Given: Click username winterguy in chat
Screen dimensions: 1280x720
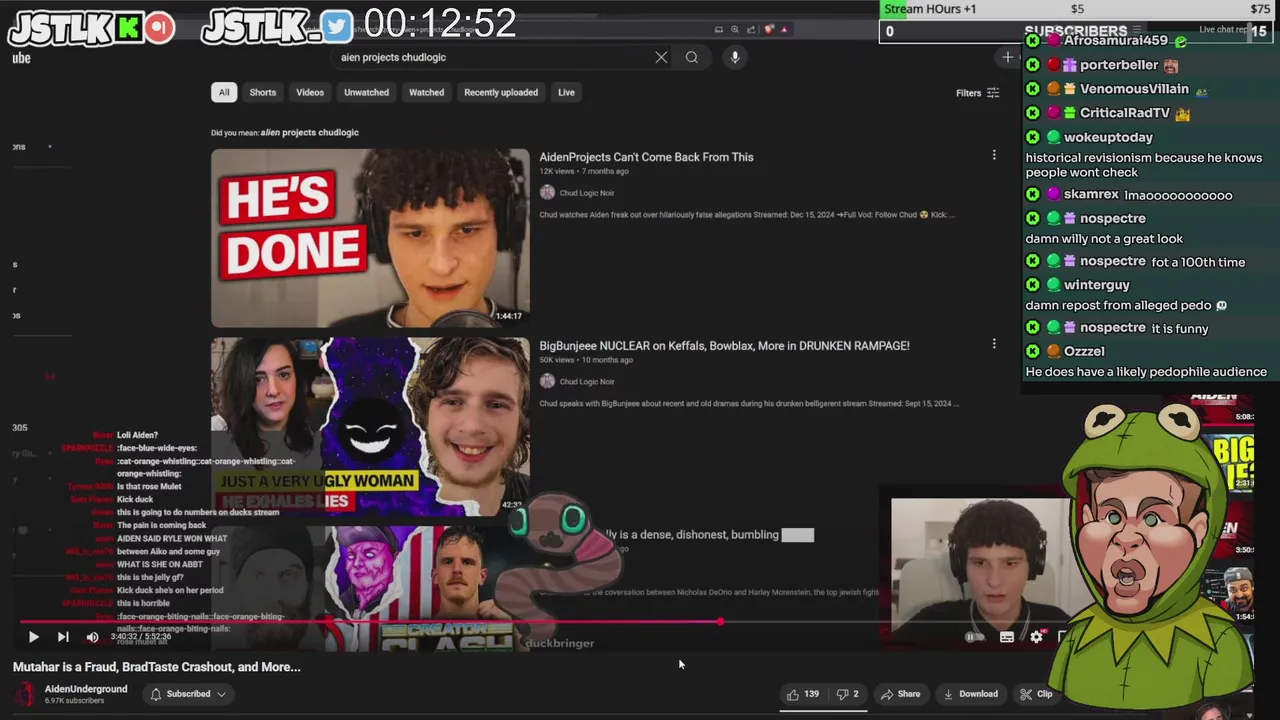Looking at the screenshot, I should (1096, 285).
